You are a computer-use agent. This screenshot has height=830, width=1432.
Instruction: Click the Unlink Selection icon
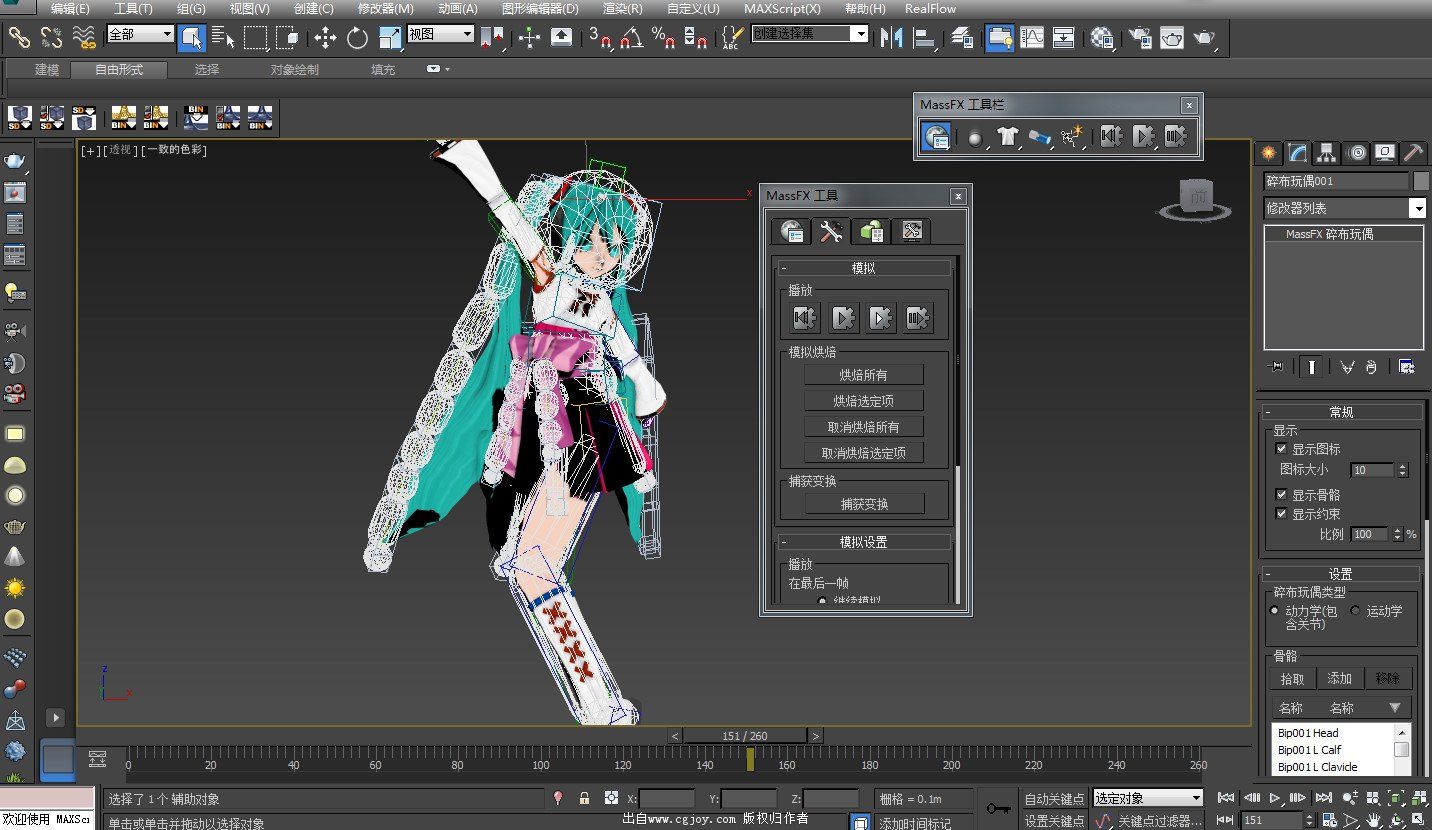tap(51, 38)
